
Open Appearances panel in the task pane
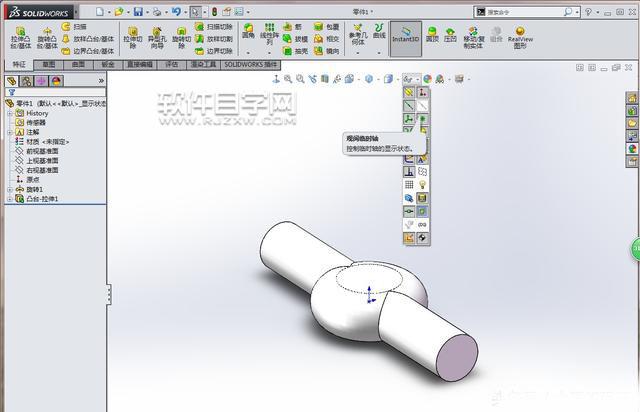[x=632, y=149]
